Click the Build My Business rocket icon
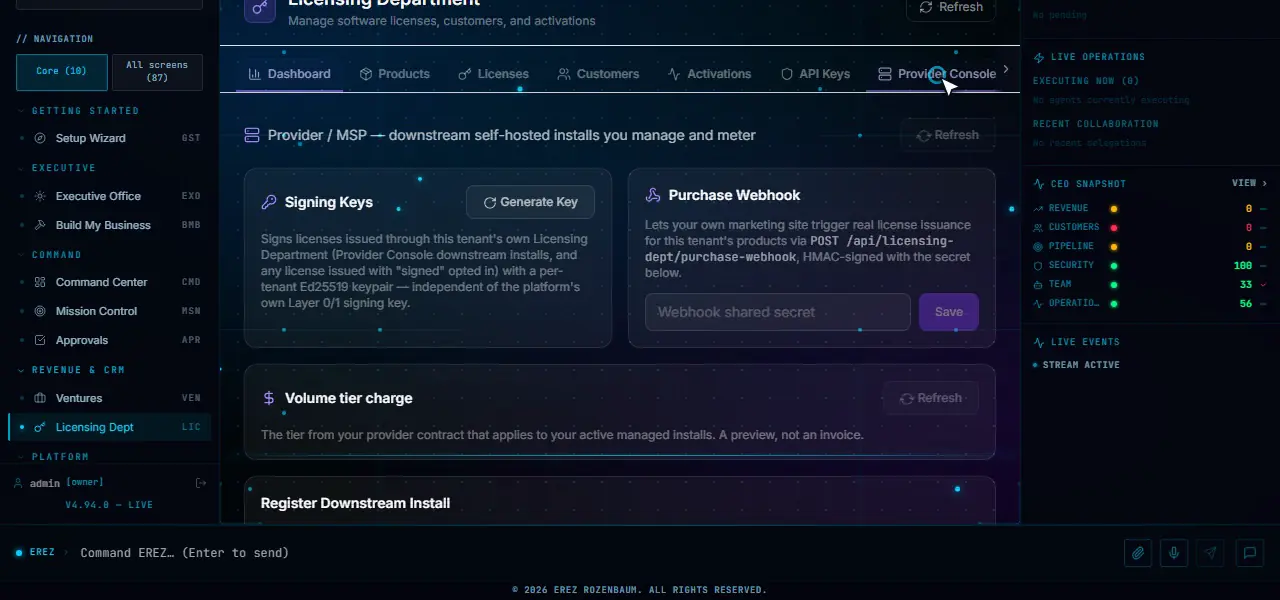Image resolution: width=1280 pixels, height=600 pixels. pyautogui.click(x=40, y=225)
